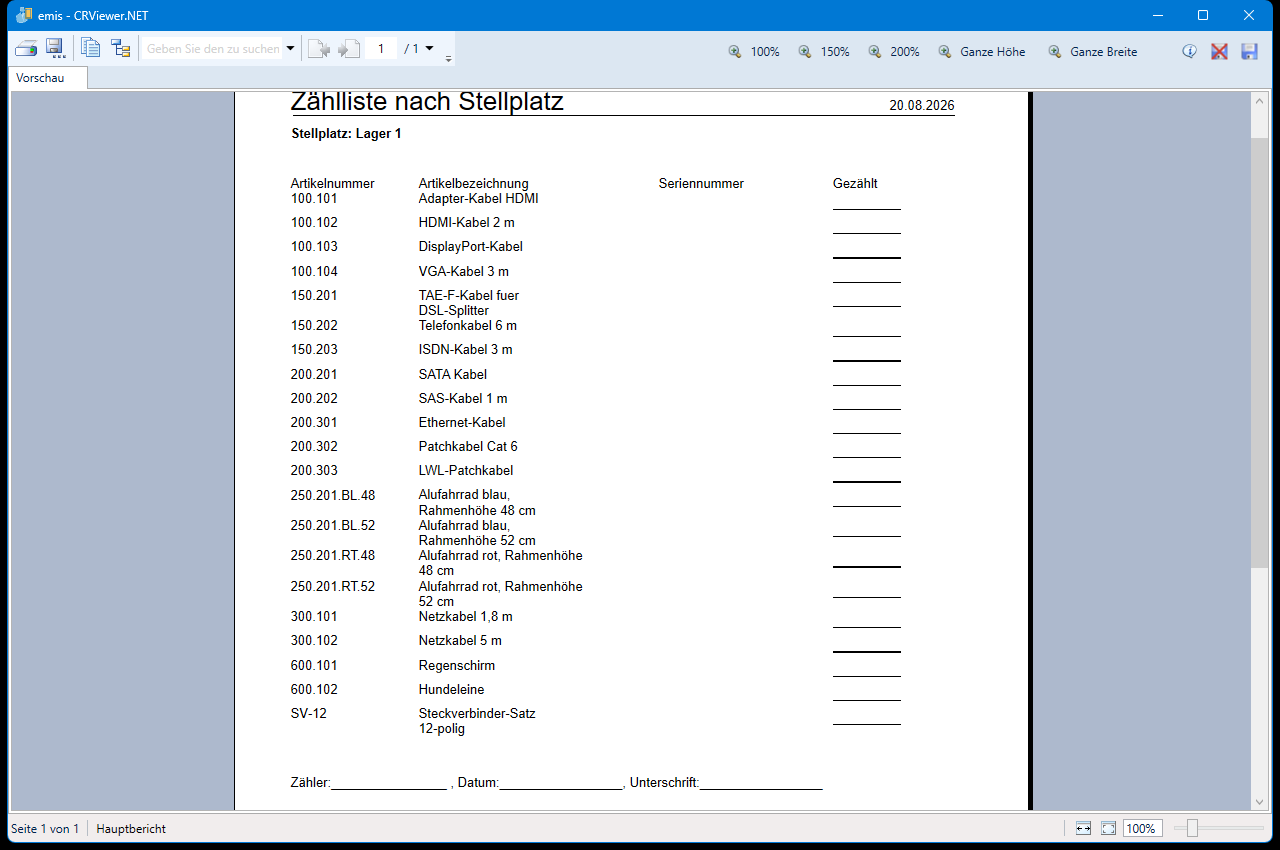Click 'DisplayPort-Kabel' entry

pyautogui.click(x=470, y=246)
